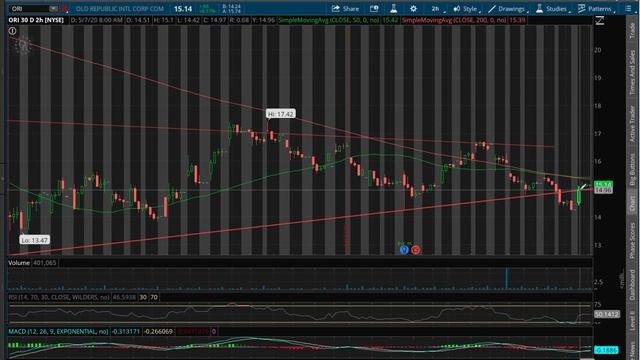Open the Style dropdown
Viewport: 640px width, 360px height.
(x=466, y=9)
